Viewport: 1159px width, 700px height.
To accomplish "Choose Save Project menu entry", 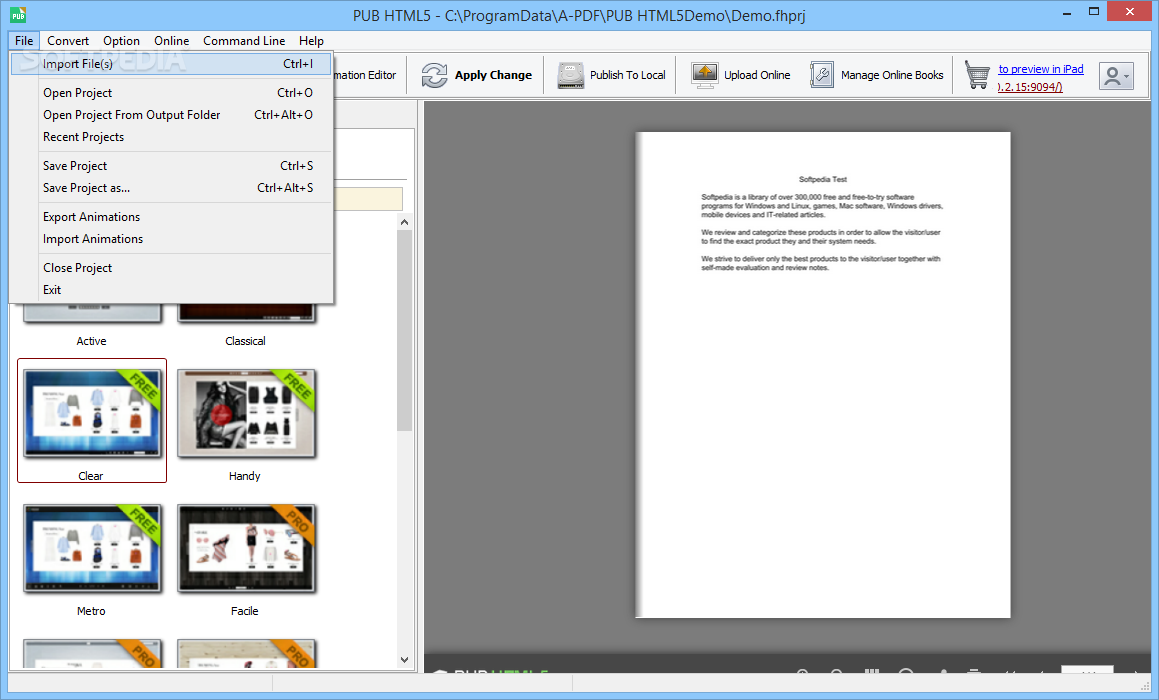I will pyautogui.click(x=171, y=166).
